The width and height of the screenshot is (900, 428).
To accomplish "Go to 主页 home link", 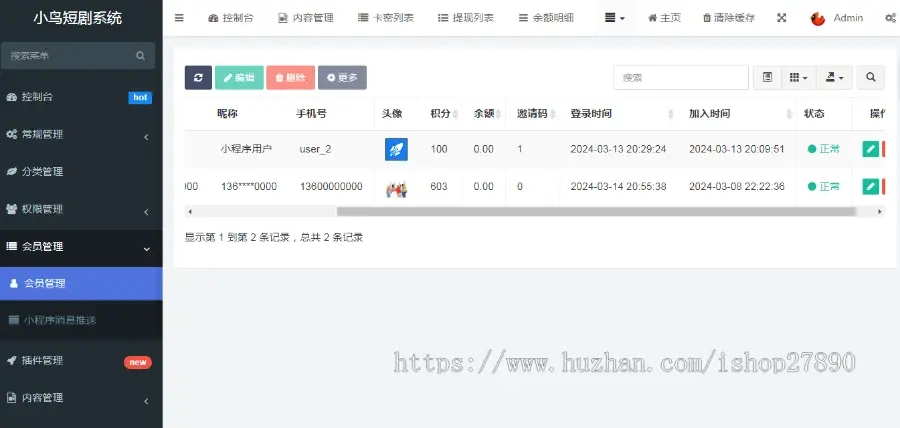I will point(664,18).
